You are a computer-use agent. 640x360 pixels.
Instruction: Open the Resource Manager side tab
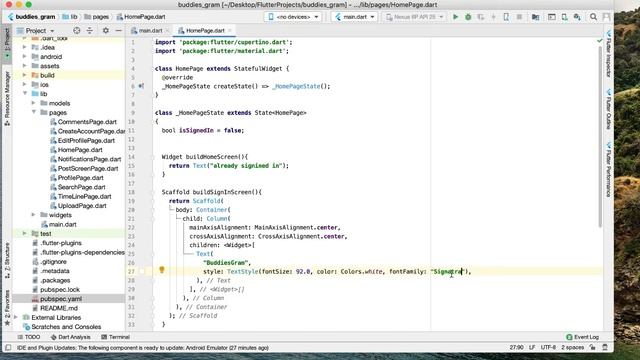click(x=7, y=98)
